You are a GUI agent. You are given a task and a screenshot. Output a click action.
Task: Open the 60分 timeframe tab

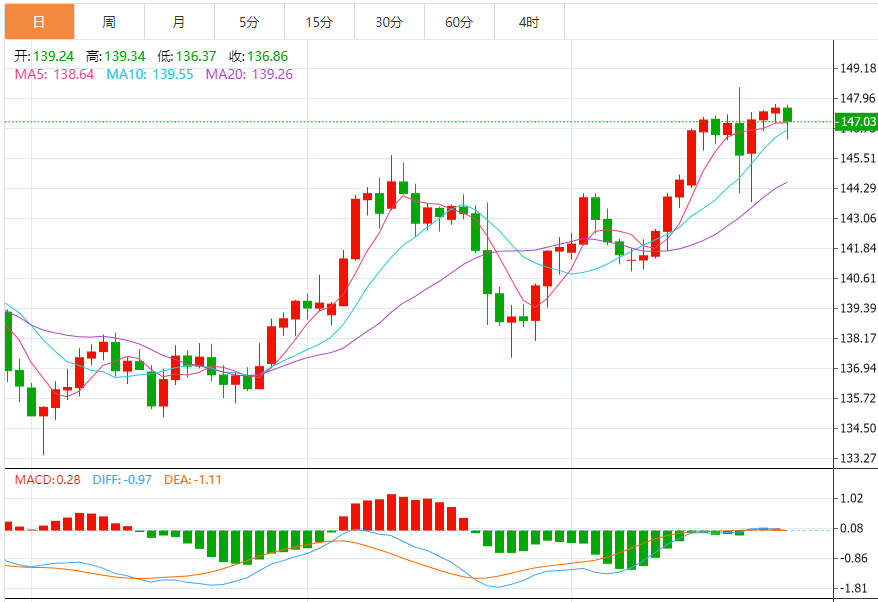tap(459, 22)
